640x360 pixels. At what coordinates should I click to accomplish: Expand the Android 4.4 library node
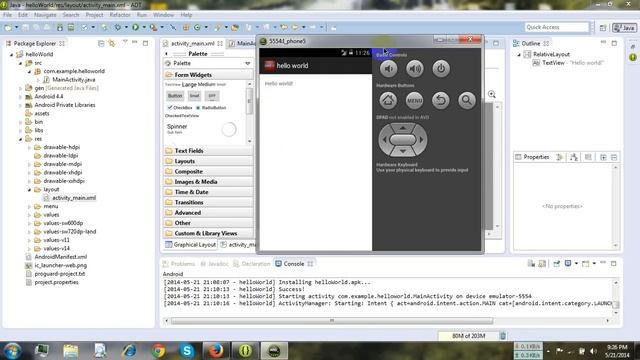coord(20,97)
